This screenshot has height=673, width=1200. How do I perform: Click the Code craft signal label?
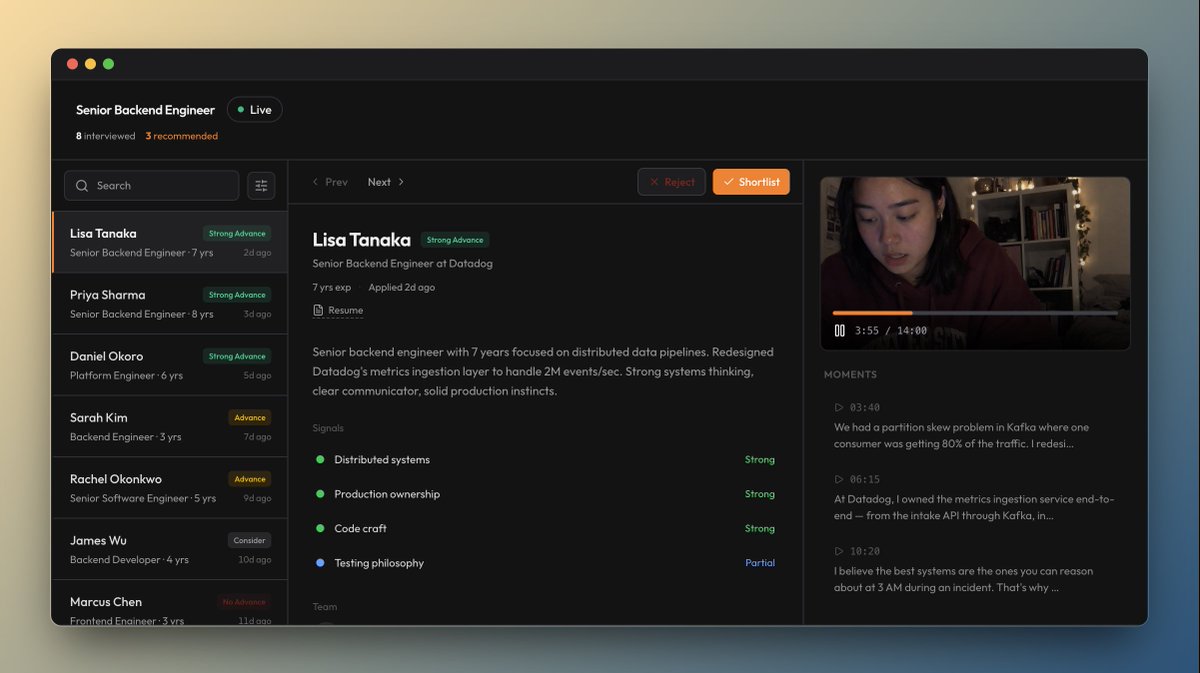[x=360, y=528]
